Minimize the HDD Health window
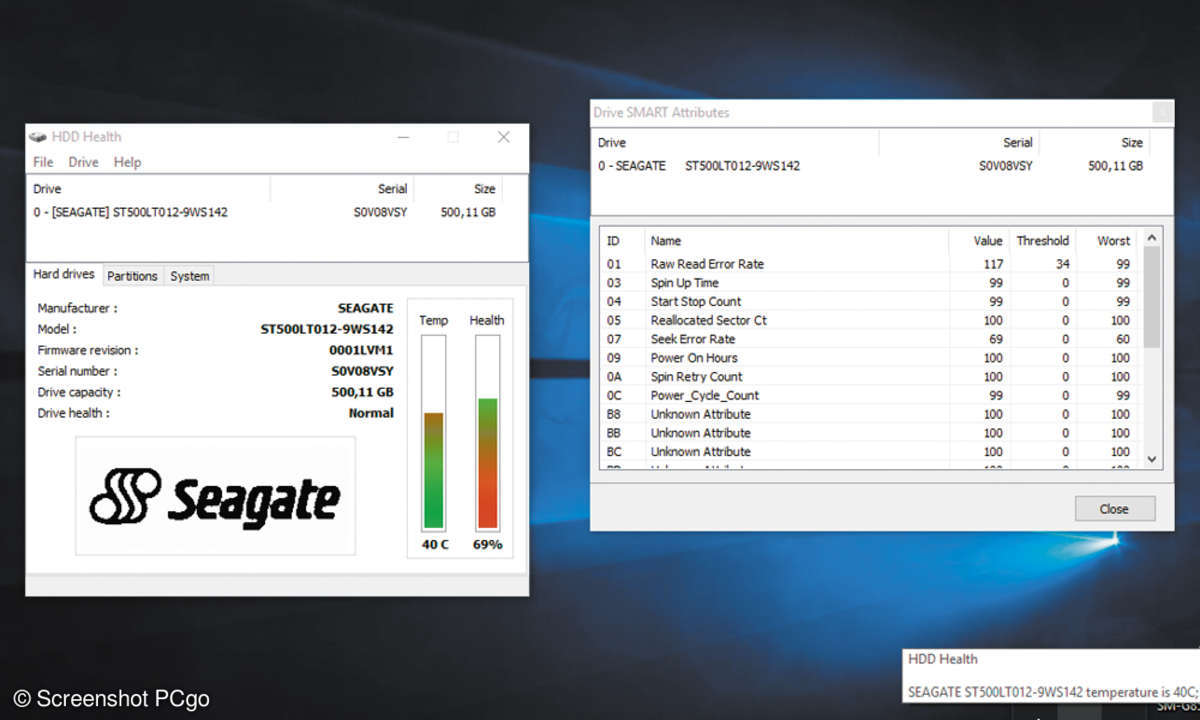 (402, 137)
